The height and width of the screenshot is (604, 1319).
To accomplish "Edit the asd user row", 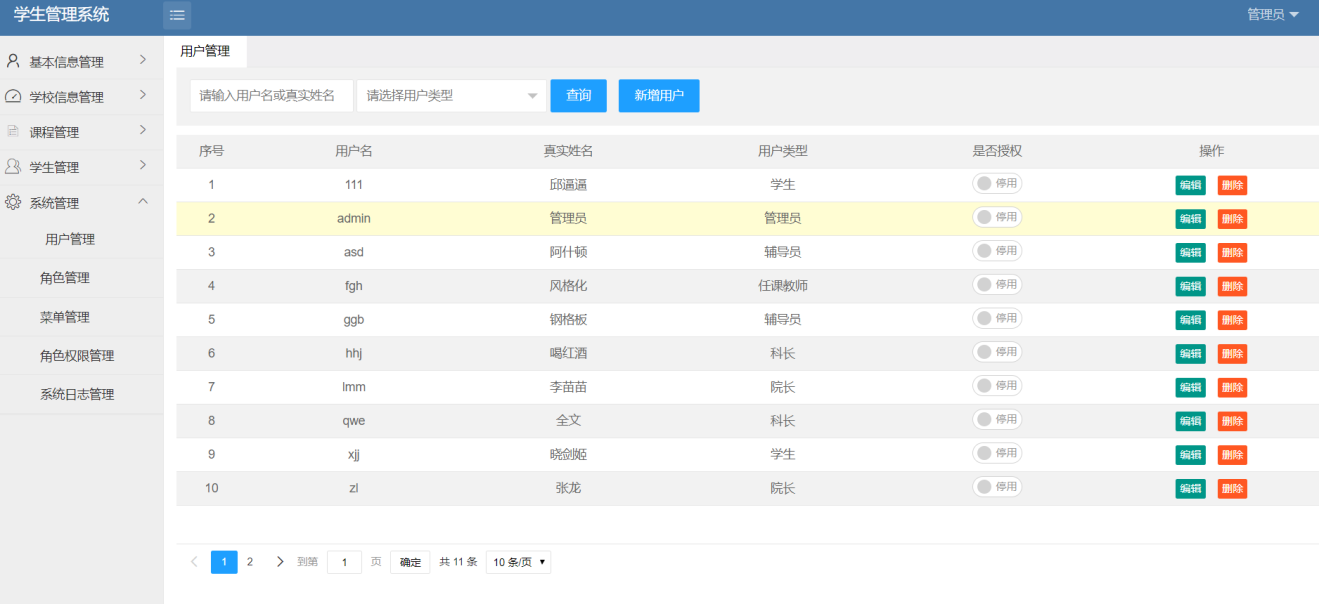I will pyautogui.click(x=1190, y=253).
